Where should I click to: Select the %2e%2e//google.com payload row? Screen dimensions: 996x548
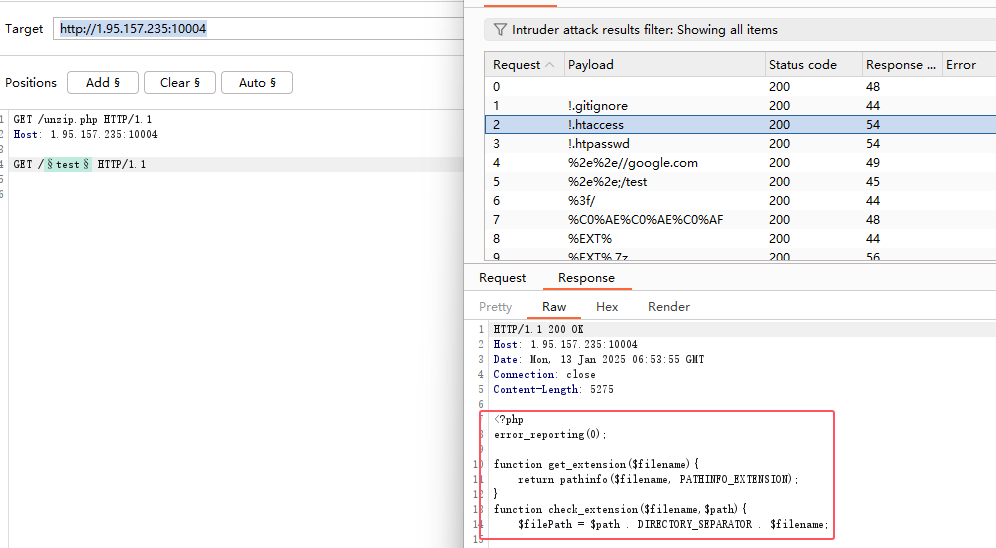[632, 163]
